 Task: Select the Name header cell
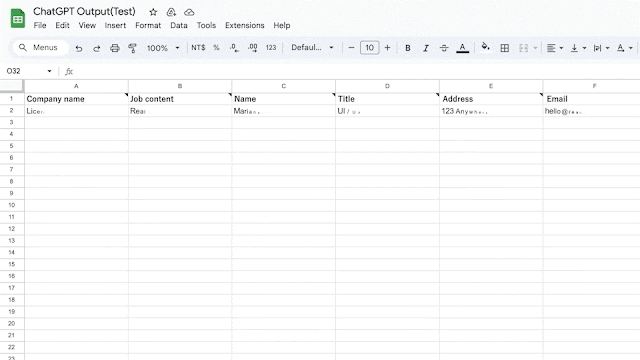click(284, 99)
